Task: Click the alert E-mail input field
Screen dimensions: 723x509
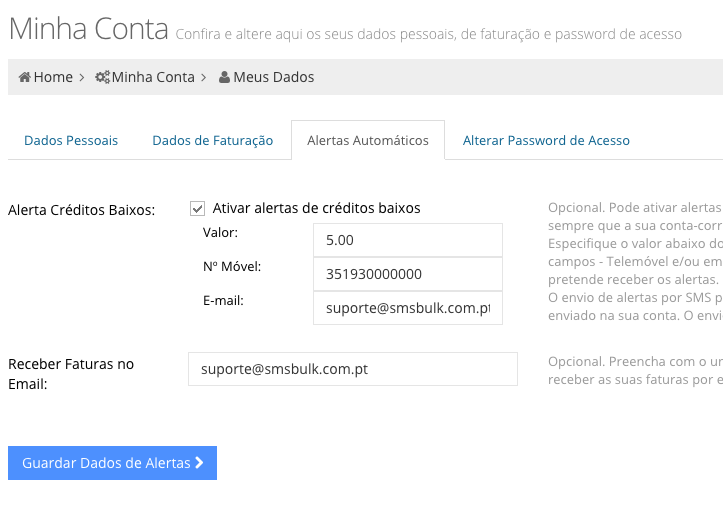Action: (408, 308)
